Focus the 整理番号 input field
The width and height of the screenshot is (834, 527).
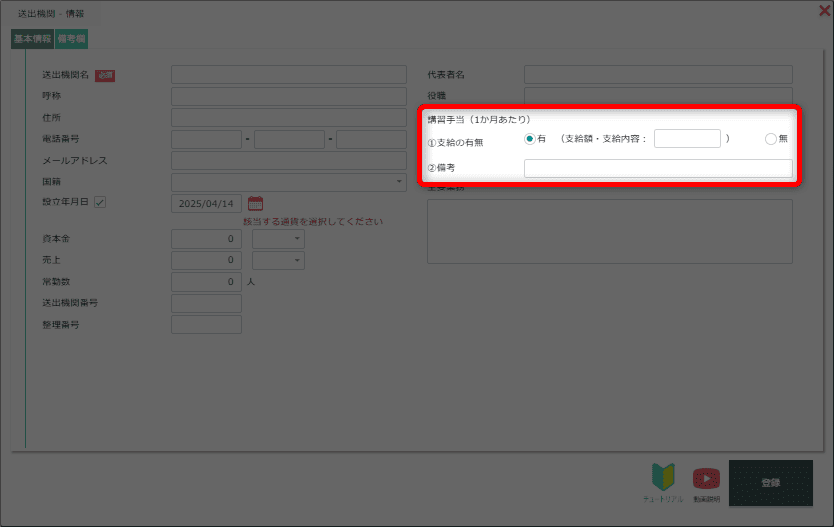[x=206, y=324]
